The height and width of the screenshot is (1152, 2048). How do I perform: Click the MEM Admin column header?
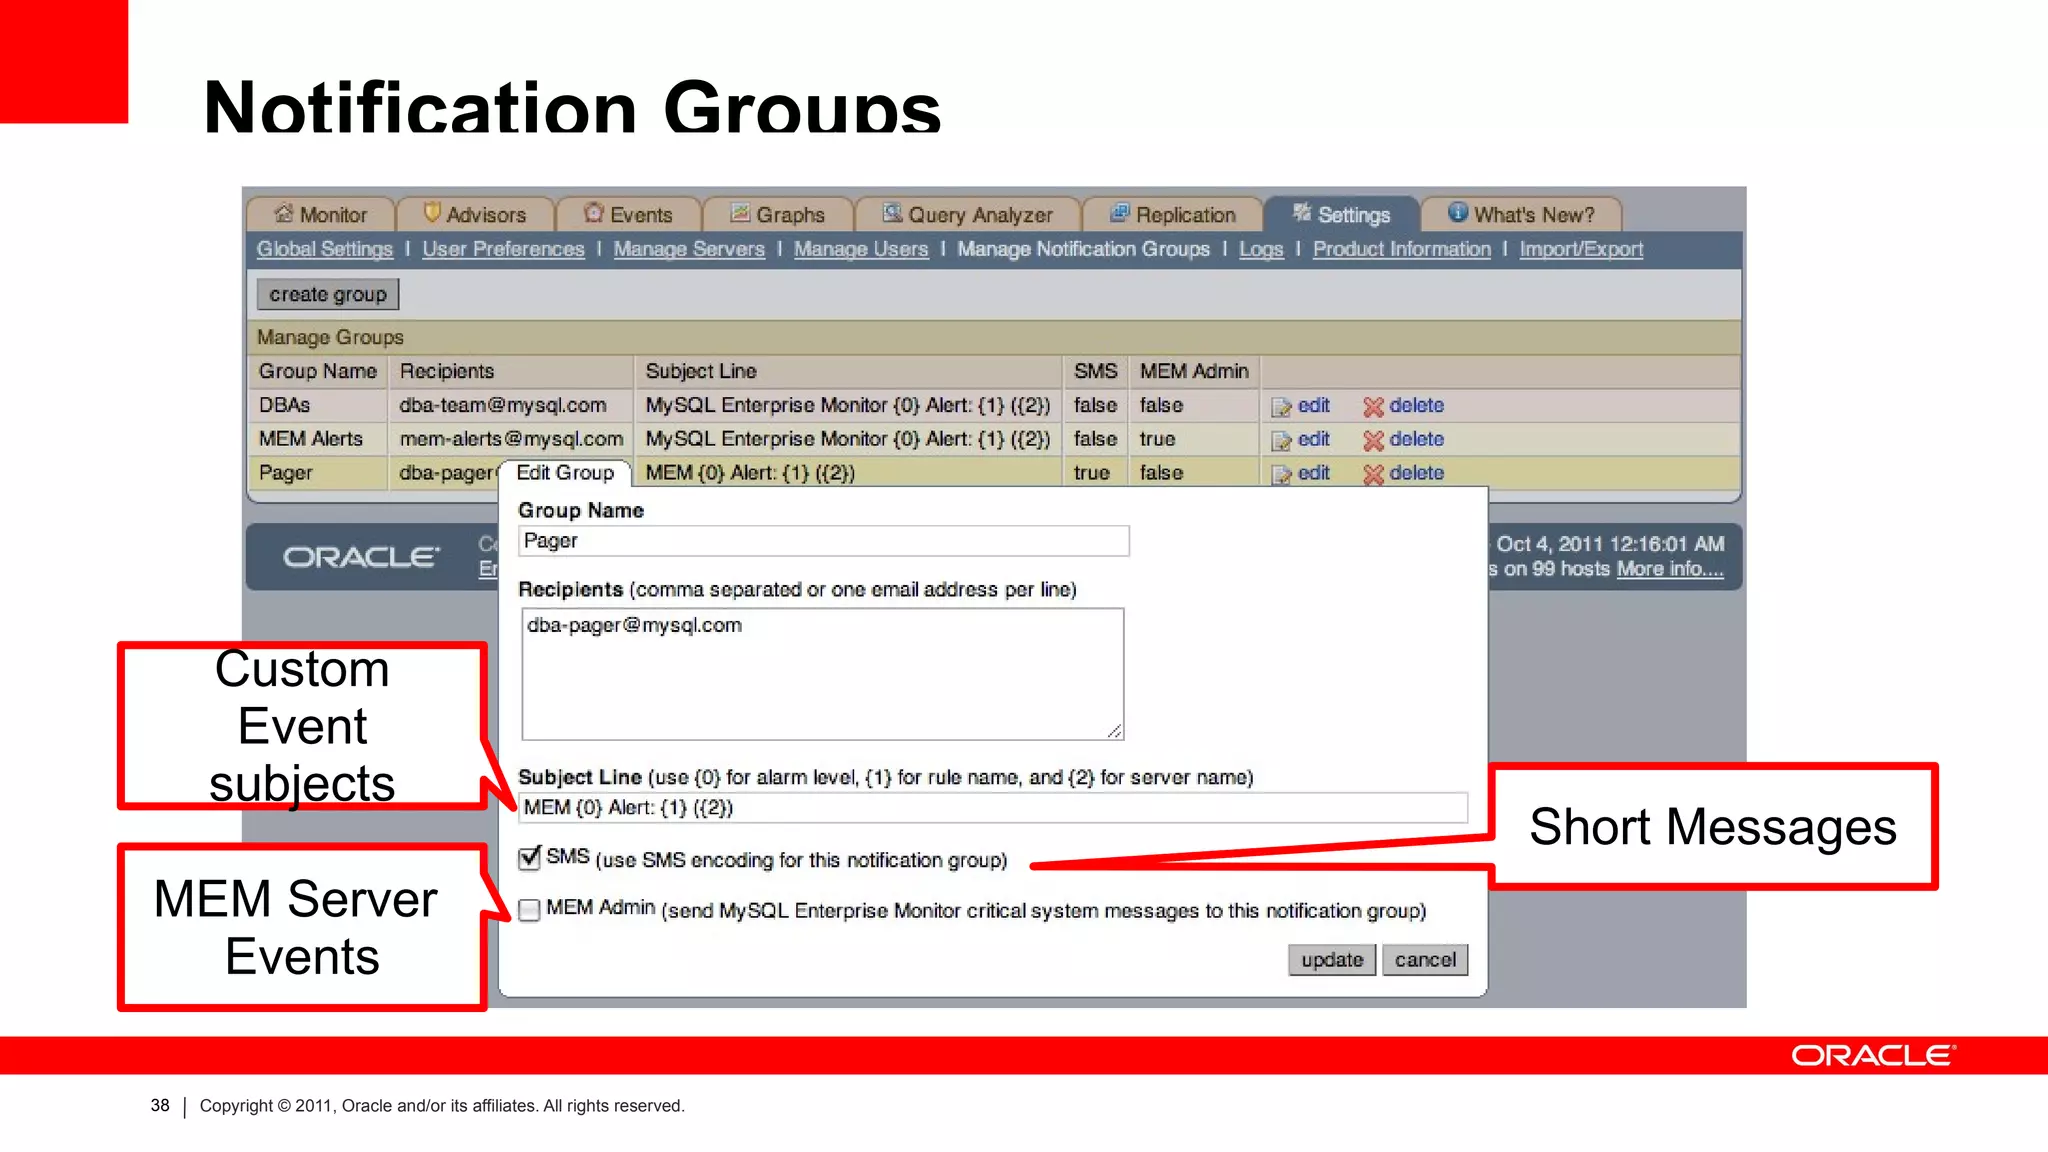(x=1194, y=371)
